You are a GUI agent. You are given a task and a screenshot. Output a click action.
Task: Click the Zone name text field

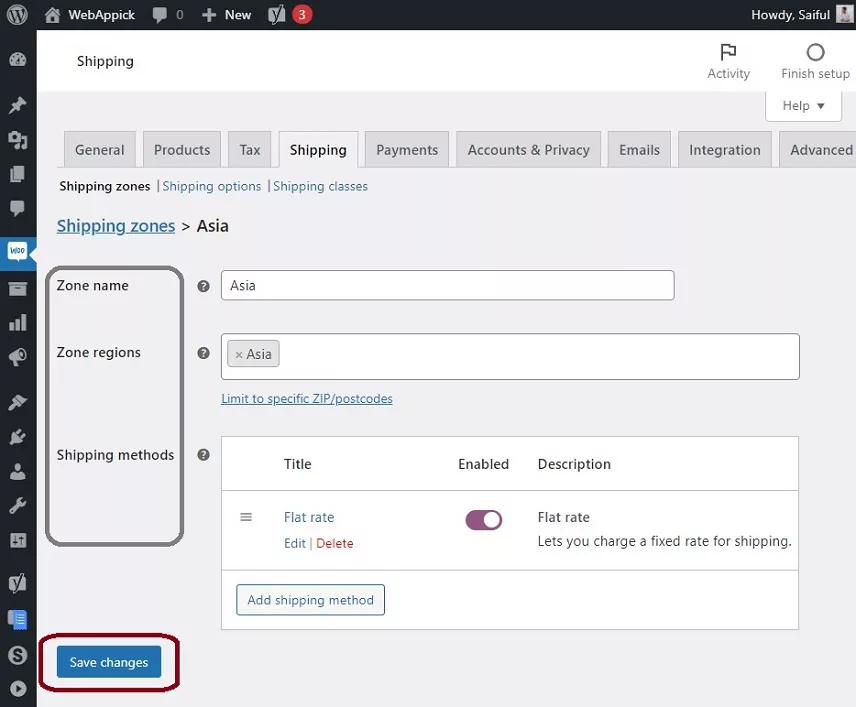448,285
